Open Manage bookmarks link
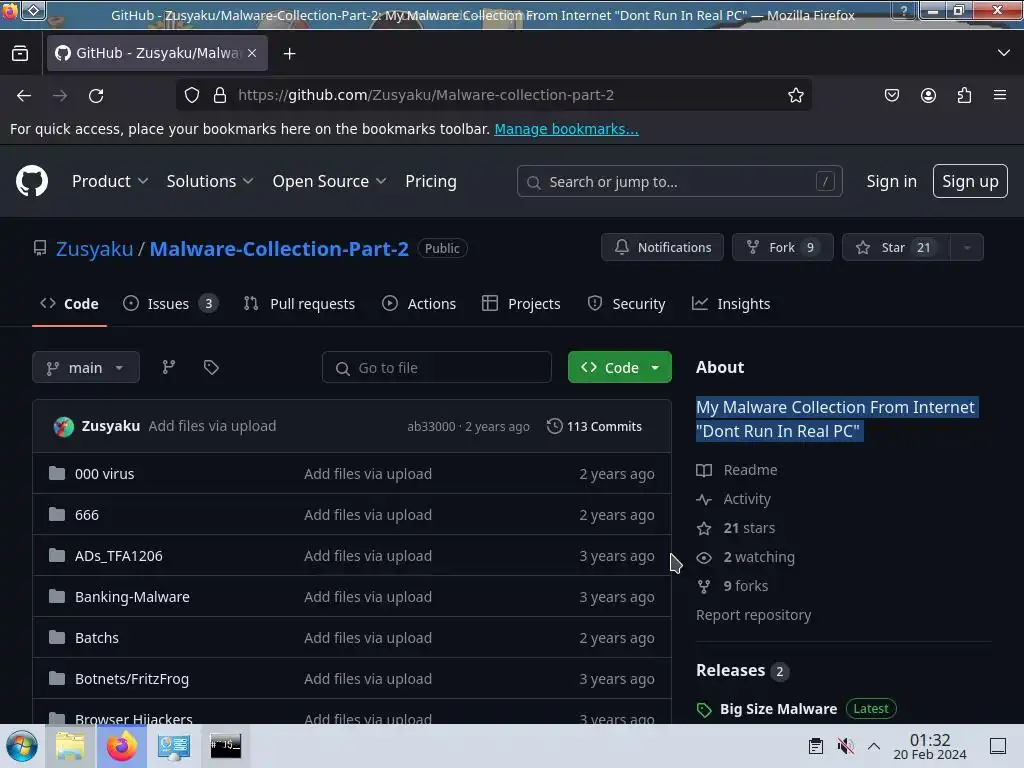Viewport: 1024px width, 768px height. (x=566, y=129)
